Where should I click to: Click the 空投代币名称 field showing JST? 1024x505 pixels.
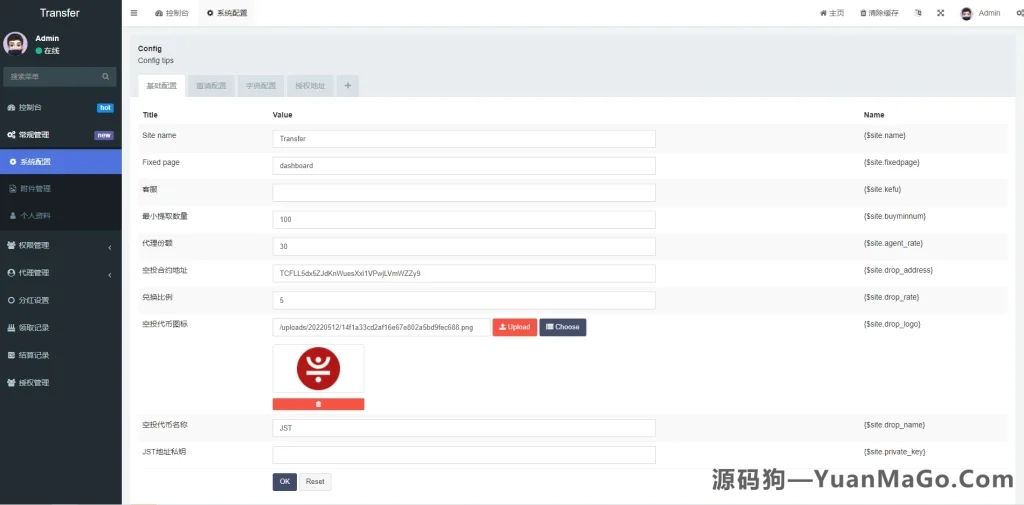click(464, 428)
